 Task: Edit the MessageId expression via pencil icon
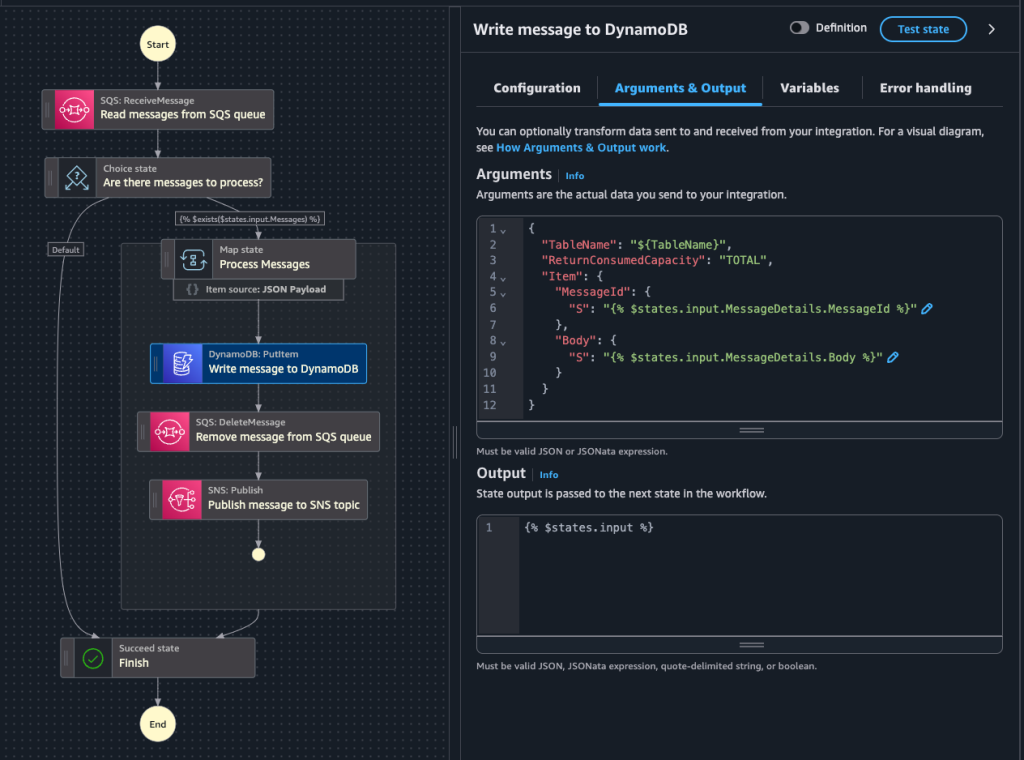click(x=927, y=308)
